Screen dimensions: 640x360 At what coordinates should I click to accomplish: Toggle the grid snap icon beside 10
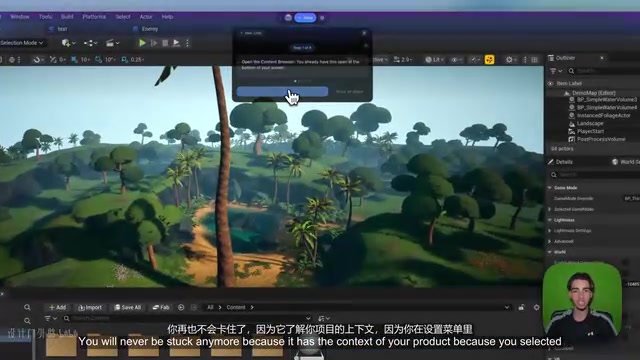(74, 60)
